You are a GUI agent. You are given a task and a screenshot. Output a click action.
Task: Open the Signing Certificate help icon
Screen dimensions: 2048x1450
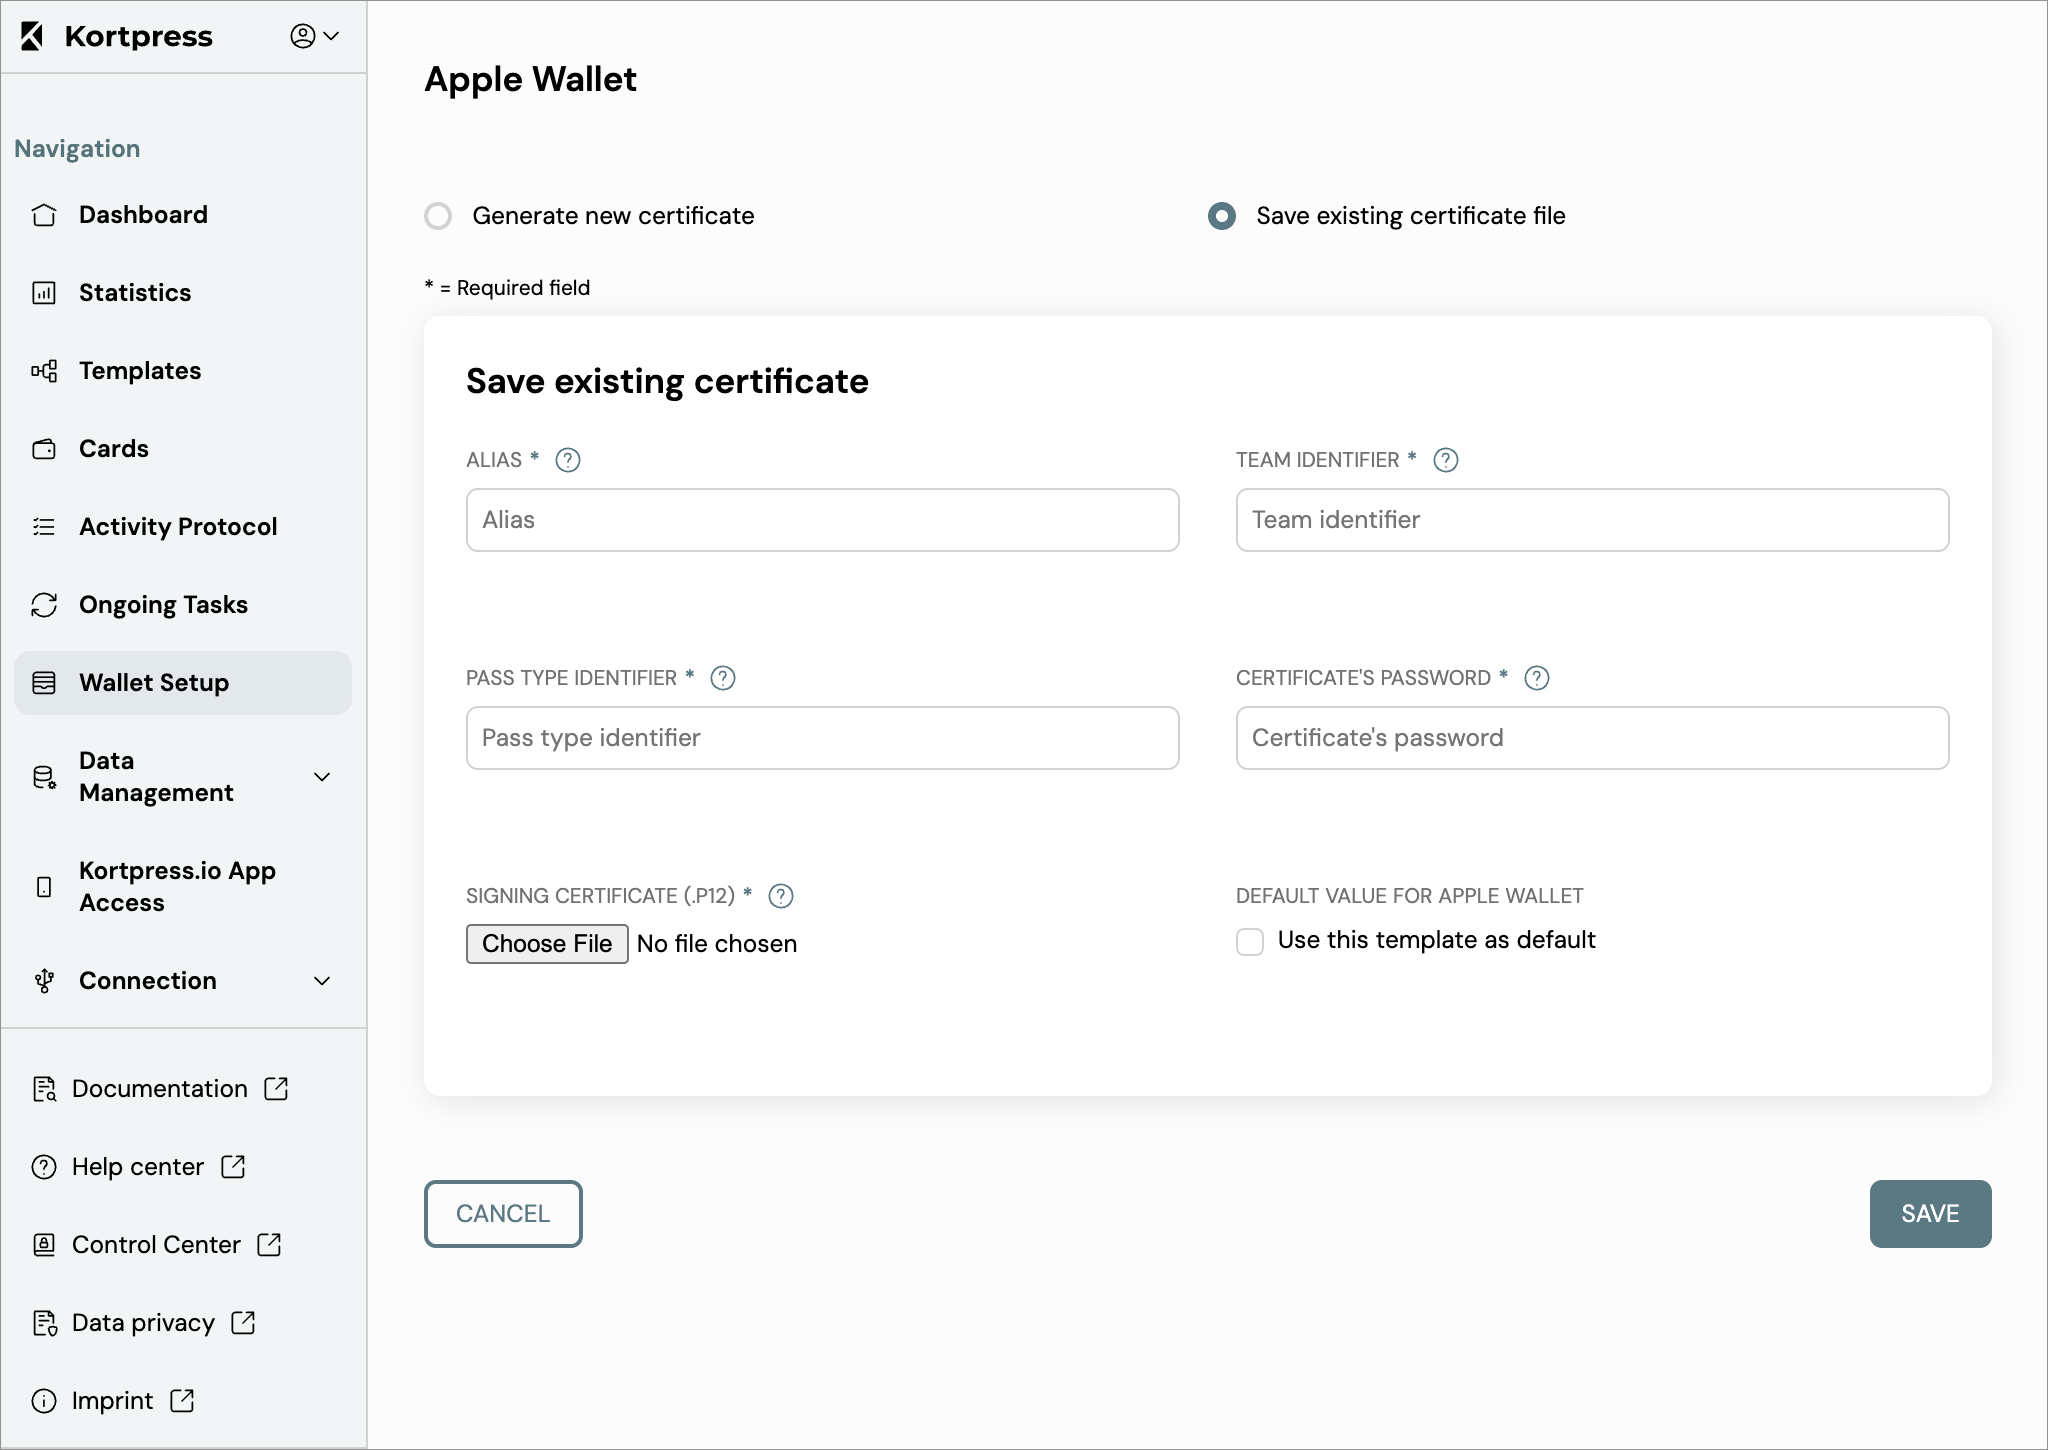(781, 896)
